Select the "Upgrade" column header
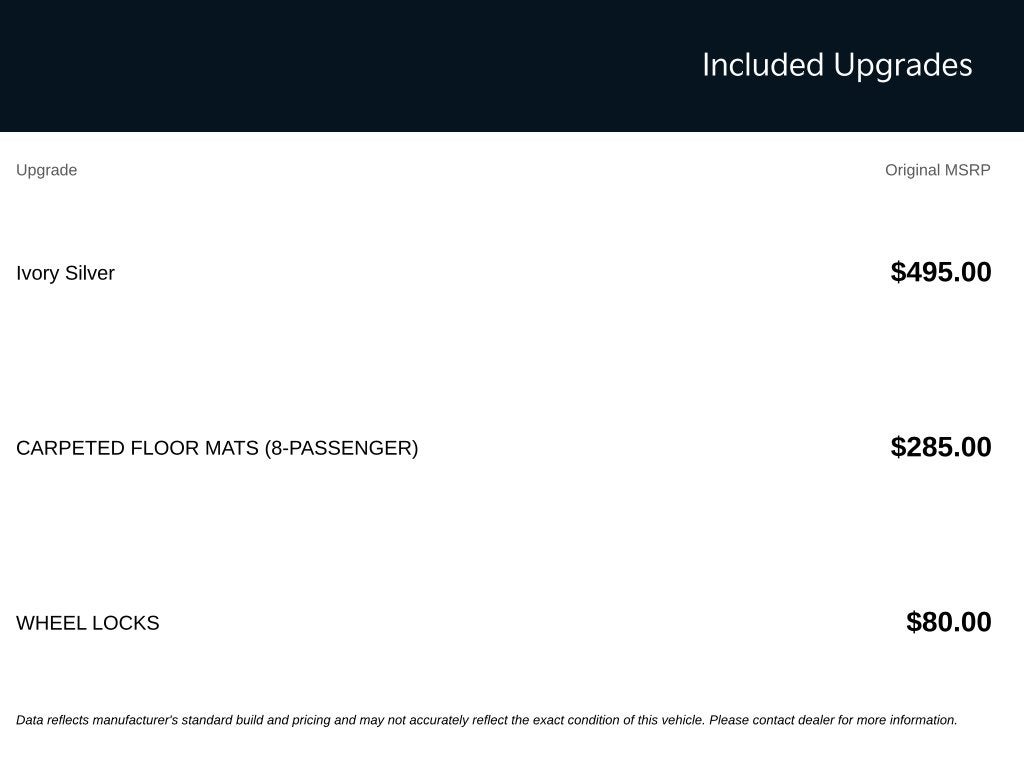The height and width of the screenshot is (768, 1024). point(46,170)
